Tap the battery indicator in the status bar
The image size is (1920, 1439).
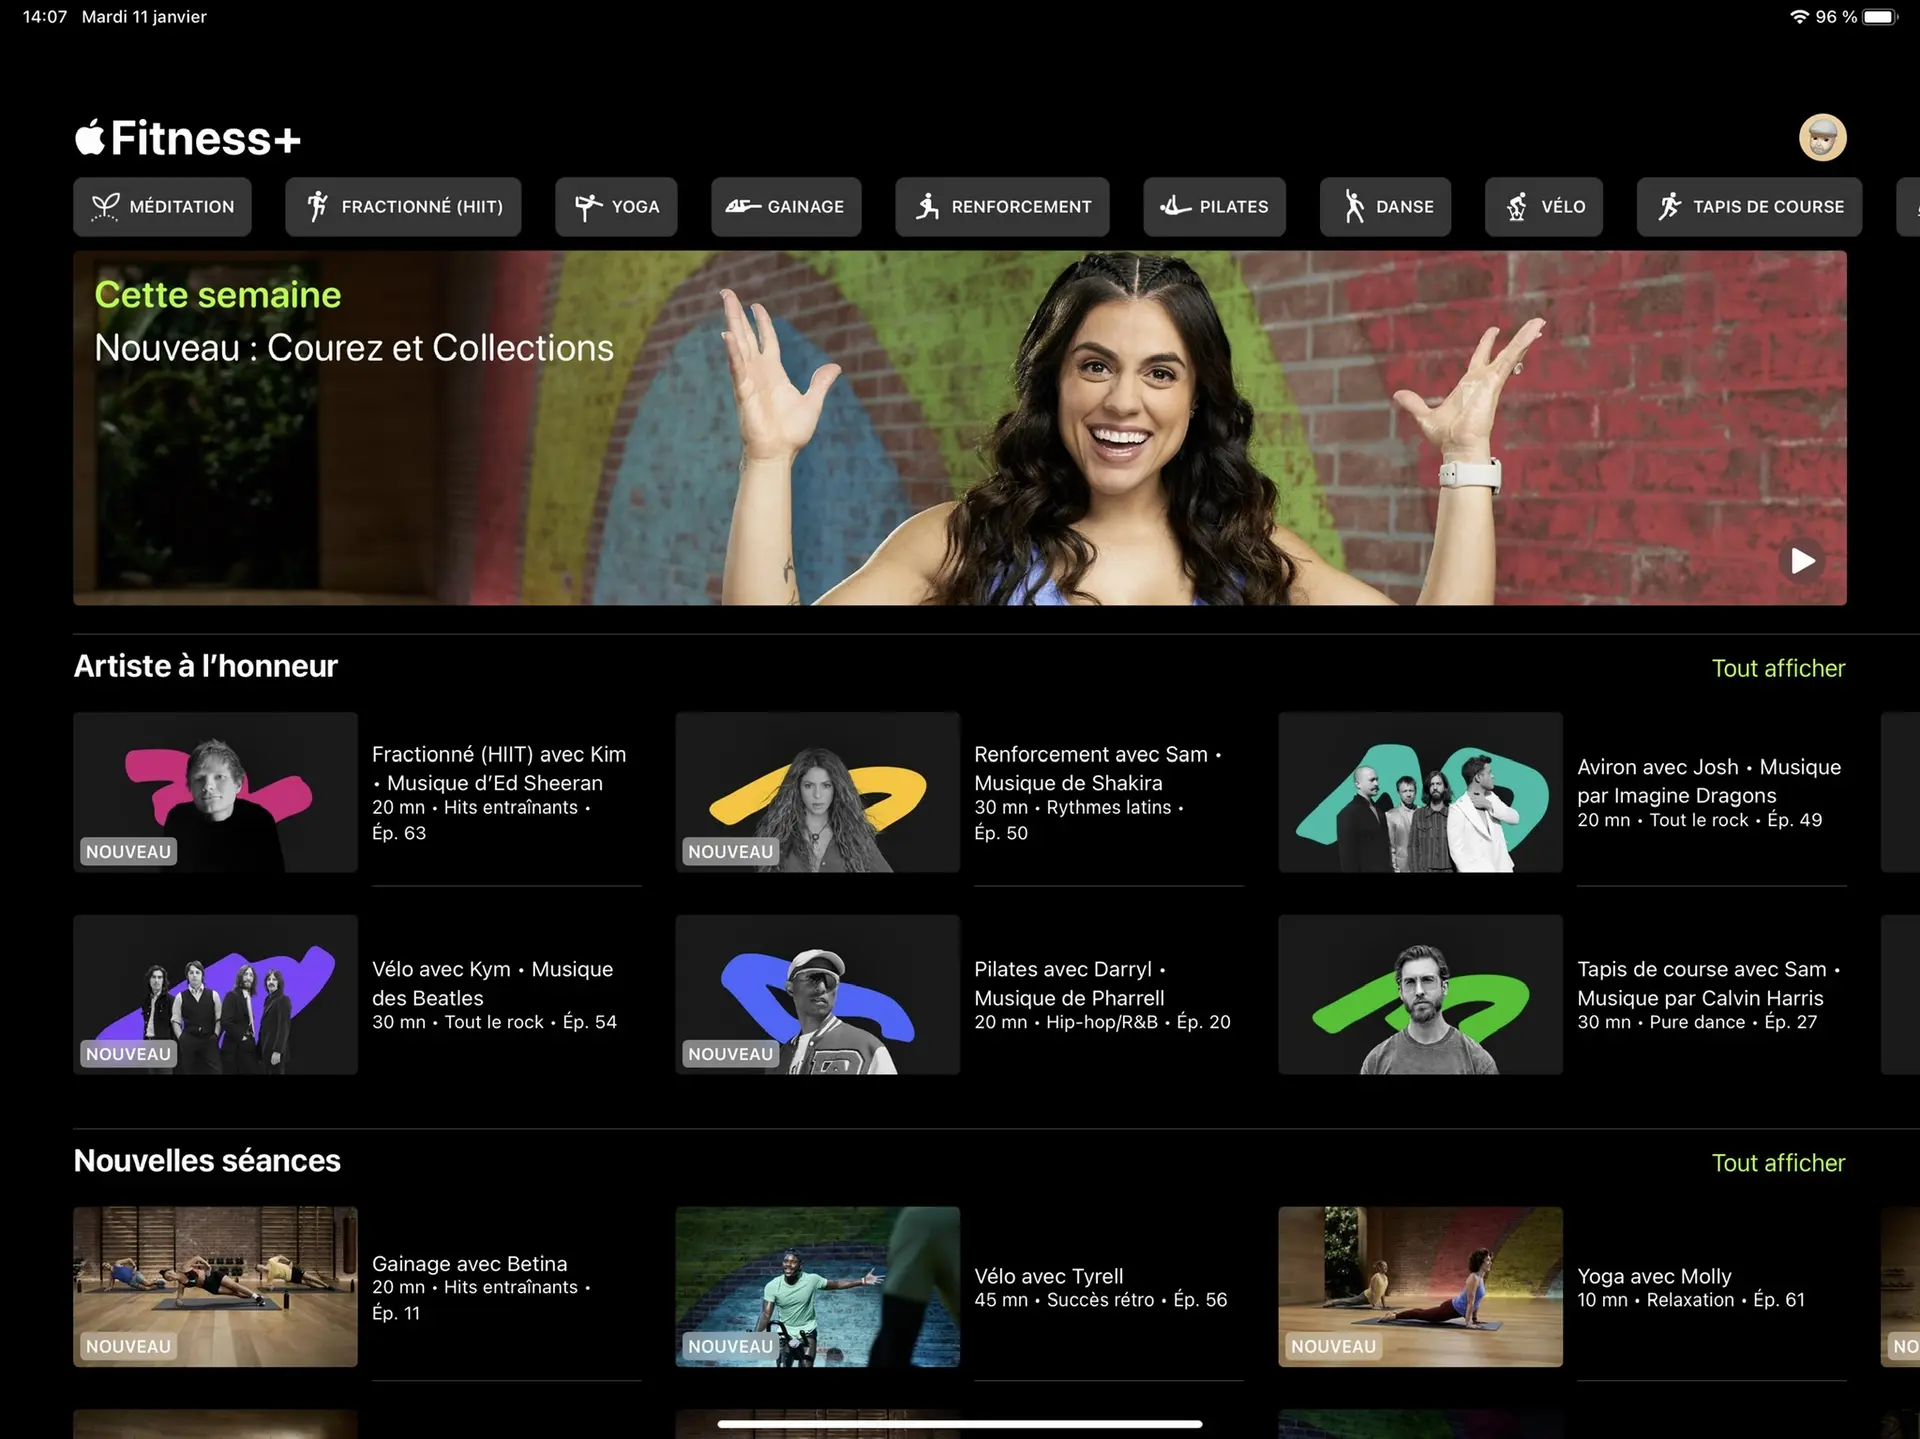pyautogui.click(x=1879, y=17)
